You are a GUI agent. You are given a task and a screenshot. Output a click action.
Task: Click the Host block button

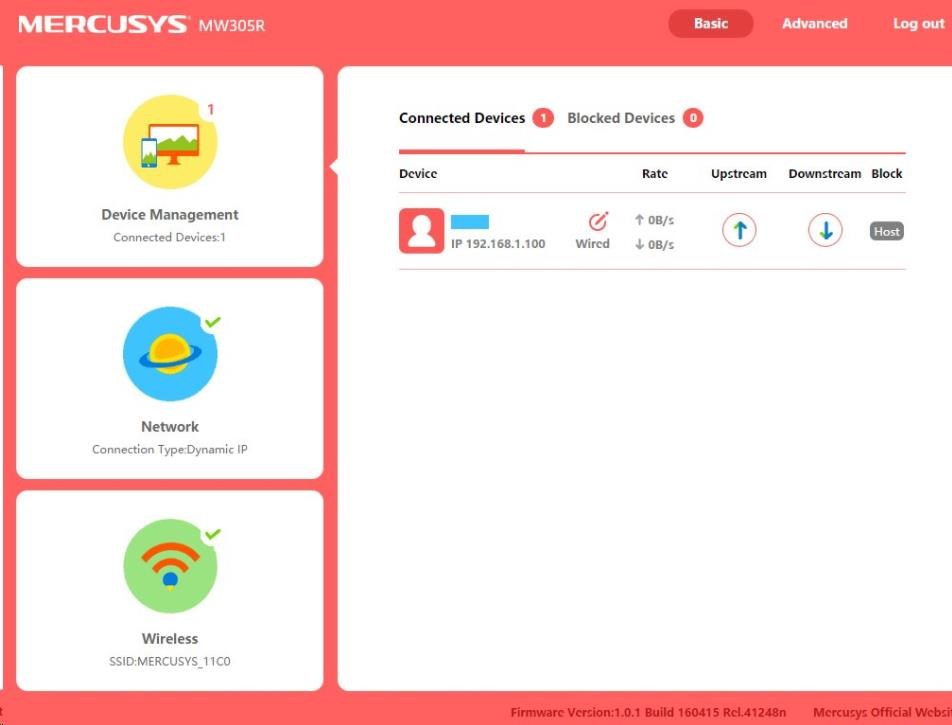886,231
